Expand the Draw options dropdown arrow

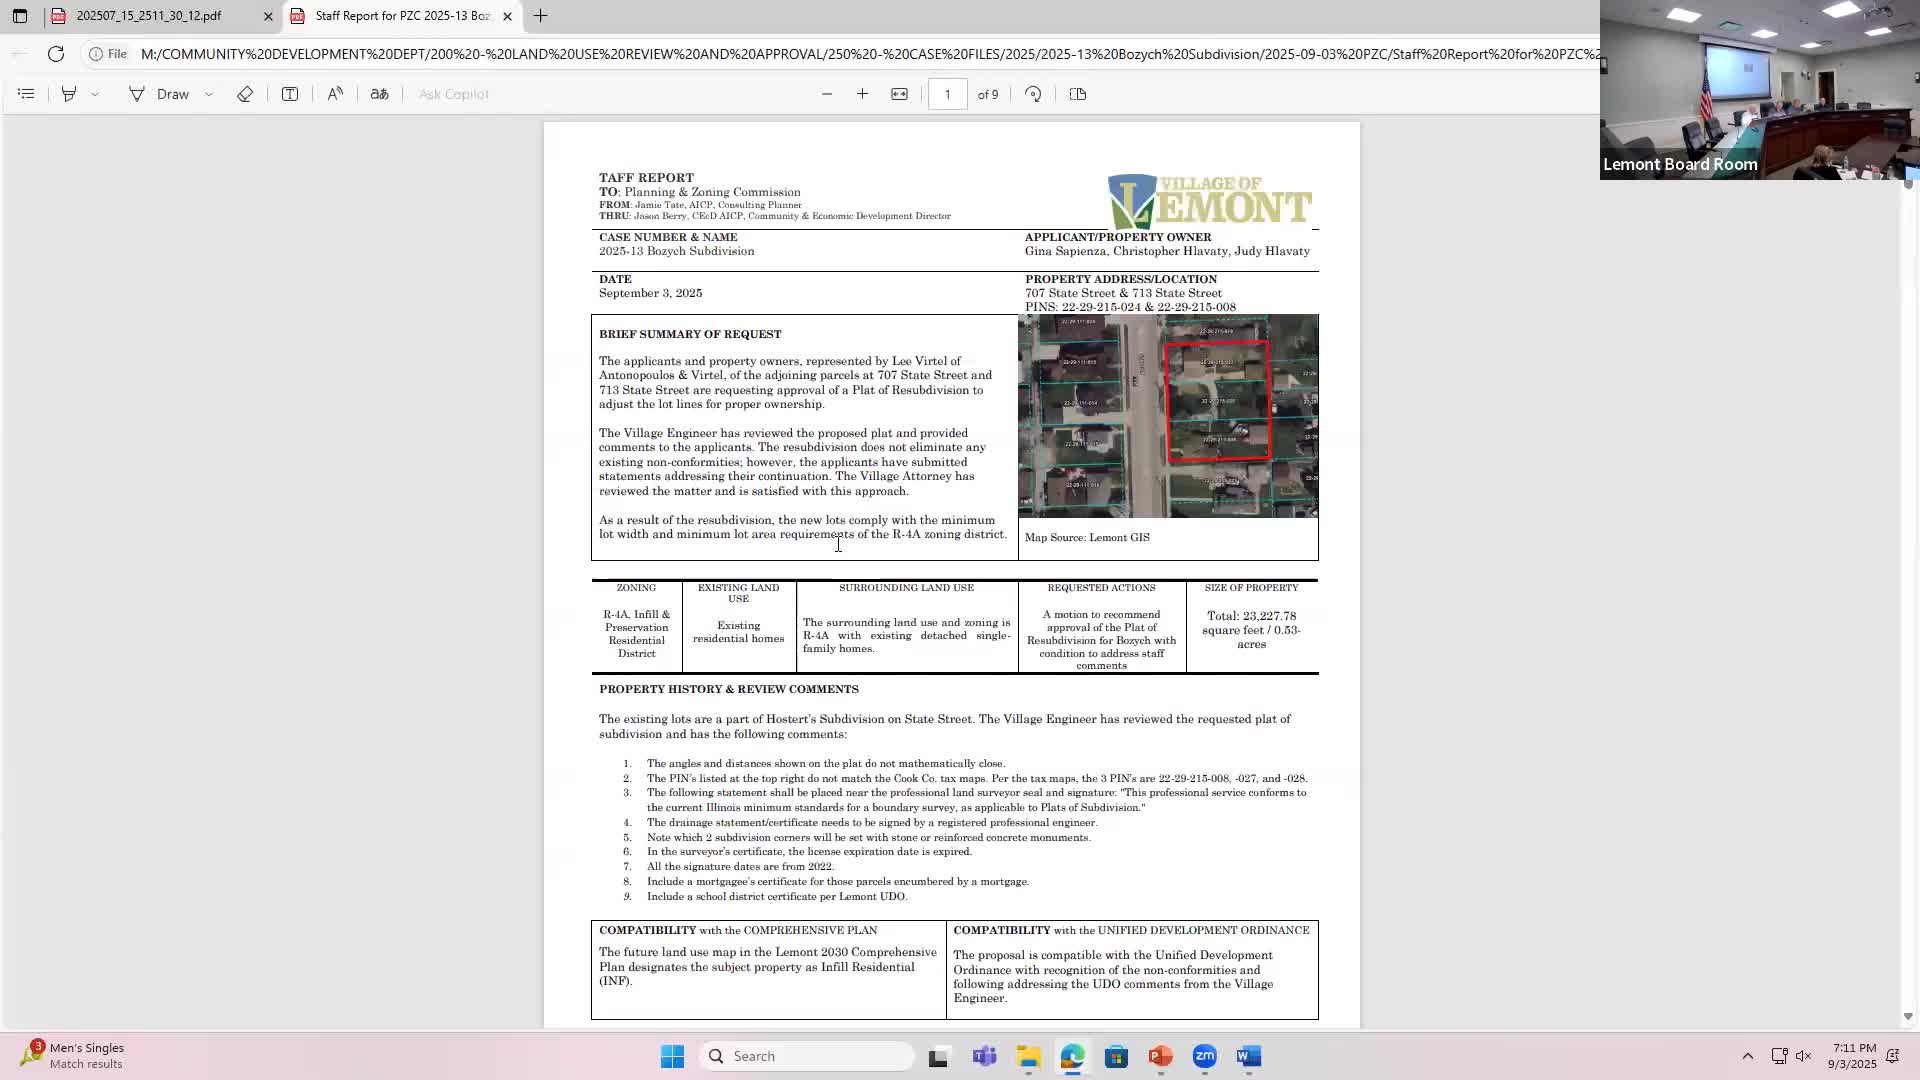click(209, 94)
